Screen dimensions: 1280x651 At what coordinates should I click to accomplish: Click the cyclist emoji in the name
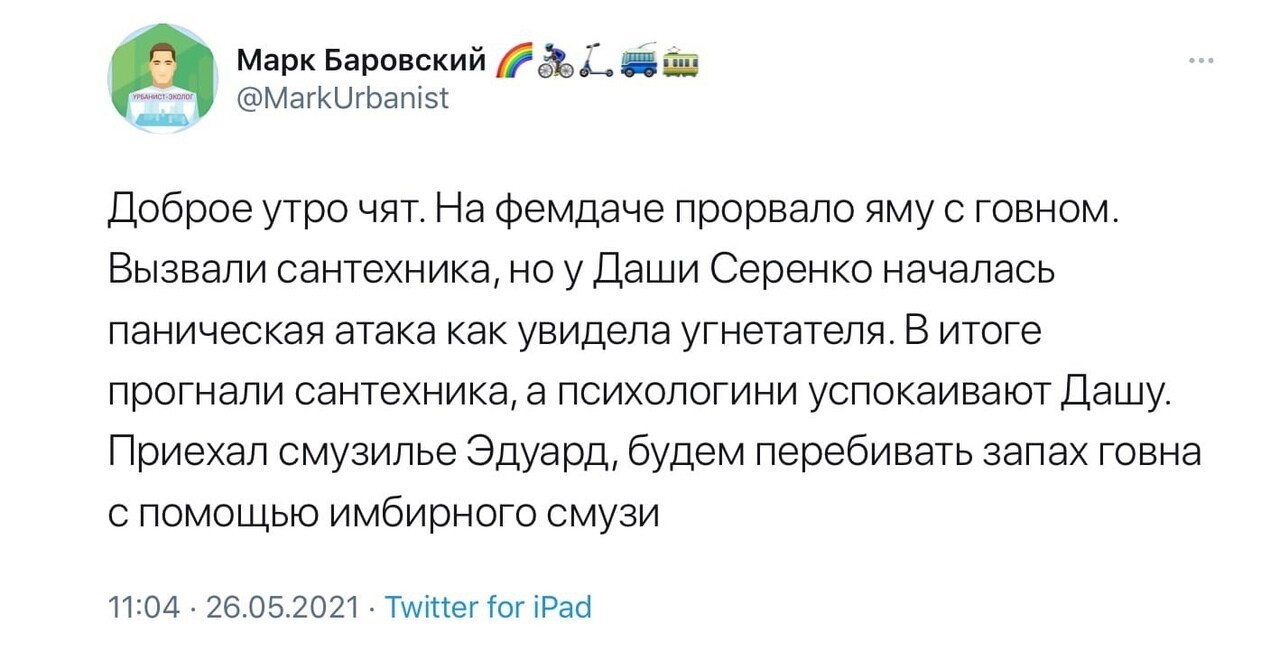point(556,62)
